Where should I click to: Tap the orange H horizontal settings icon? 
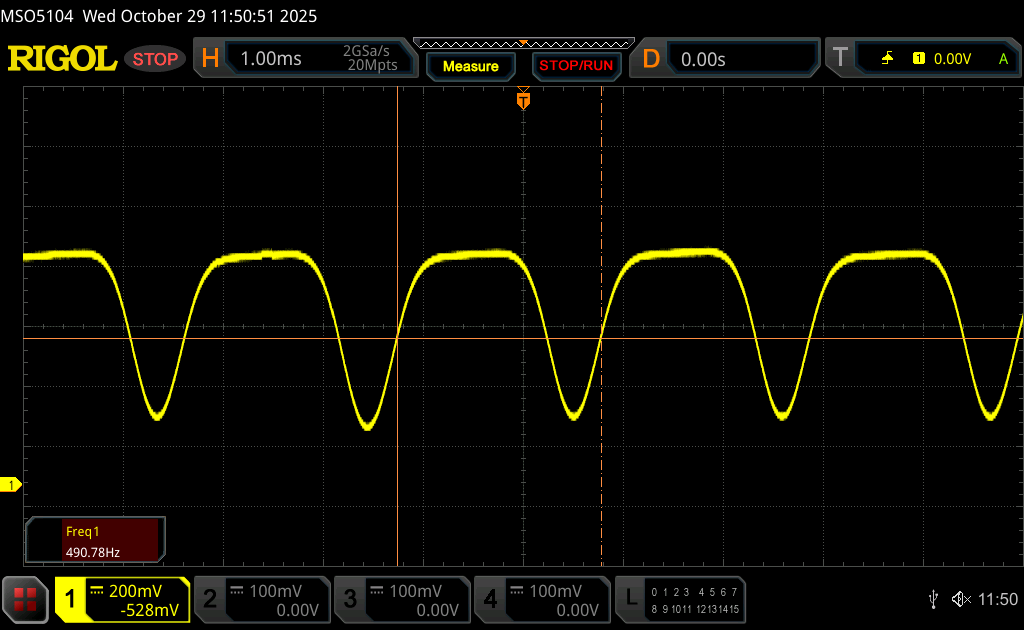[x=210, y=59]
